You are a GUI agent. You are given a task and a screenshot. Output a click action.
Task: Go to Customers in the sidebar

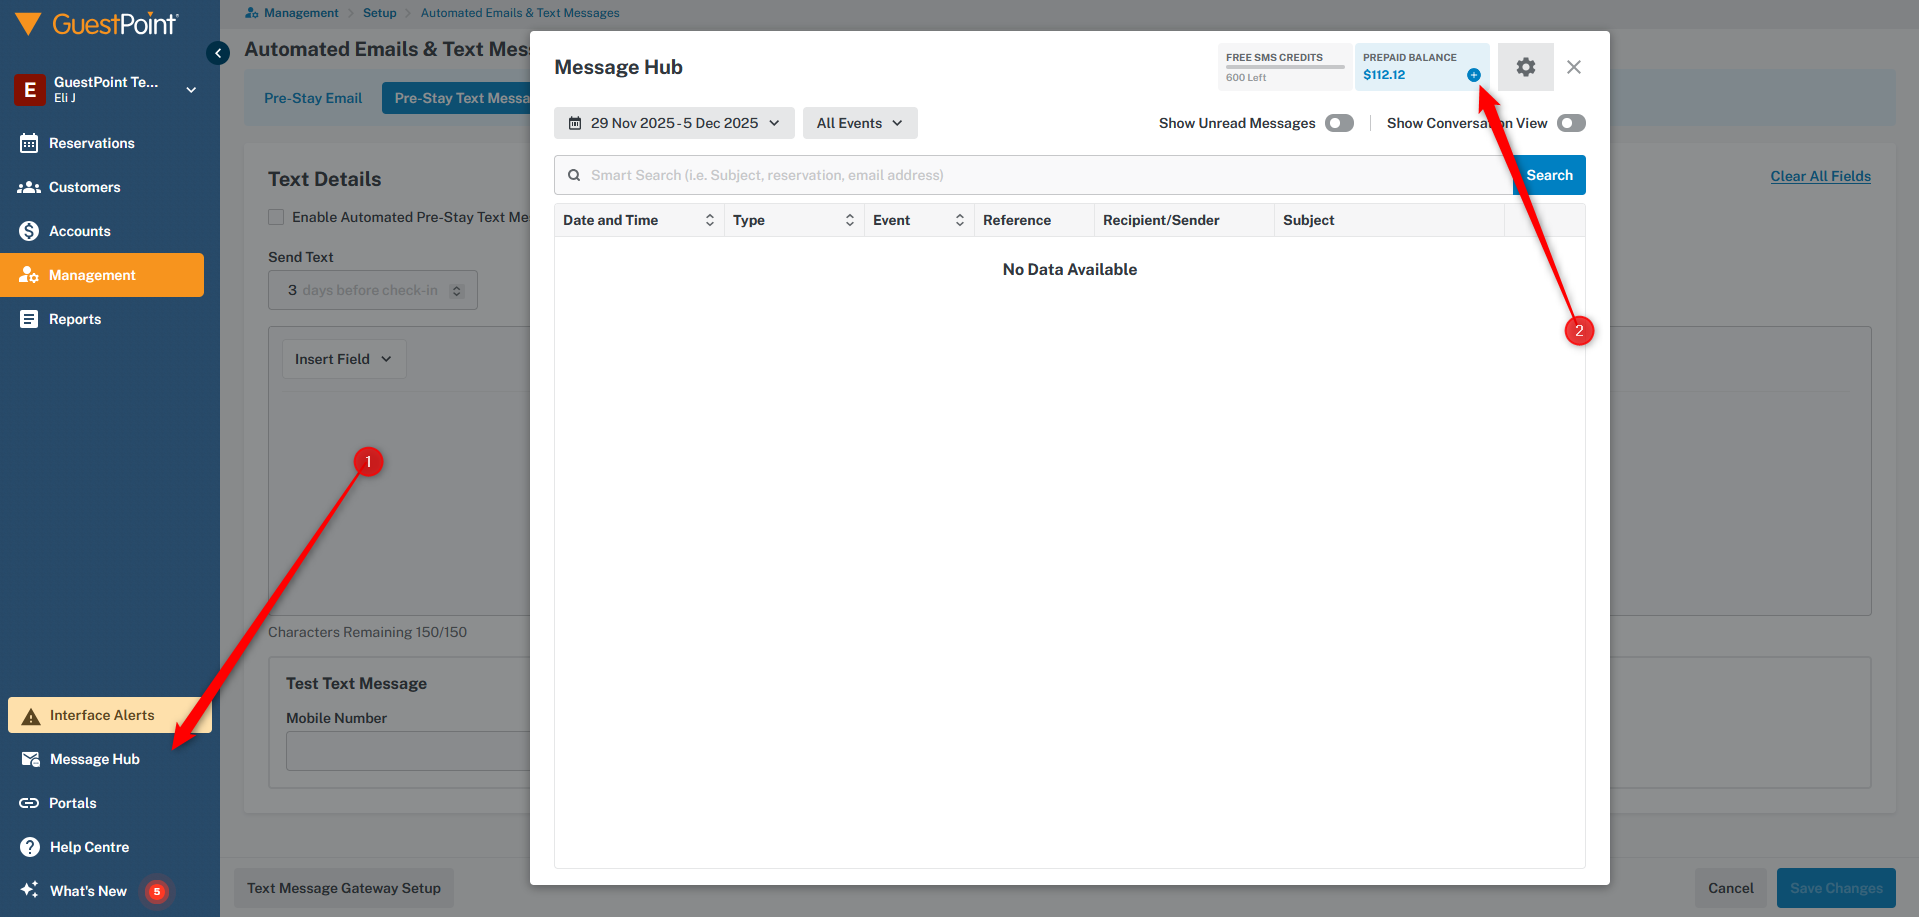coord(84,187)
